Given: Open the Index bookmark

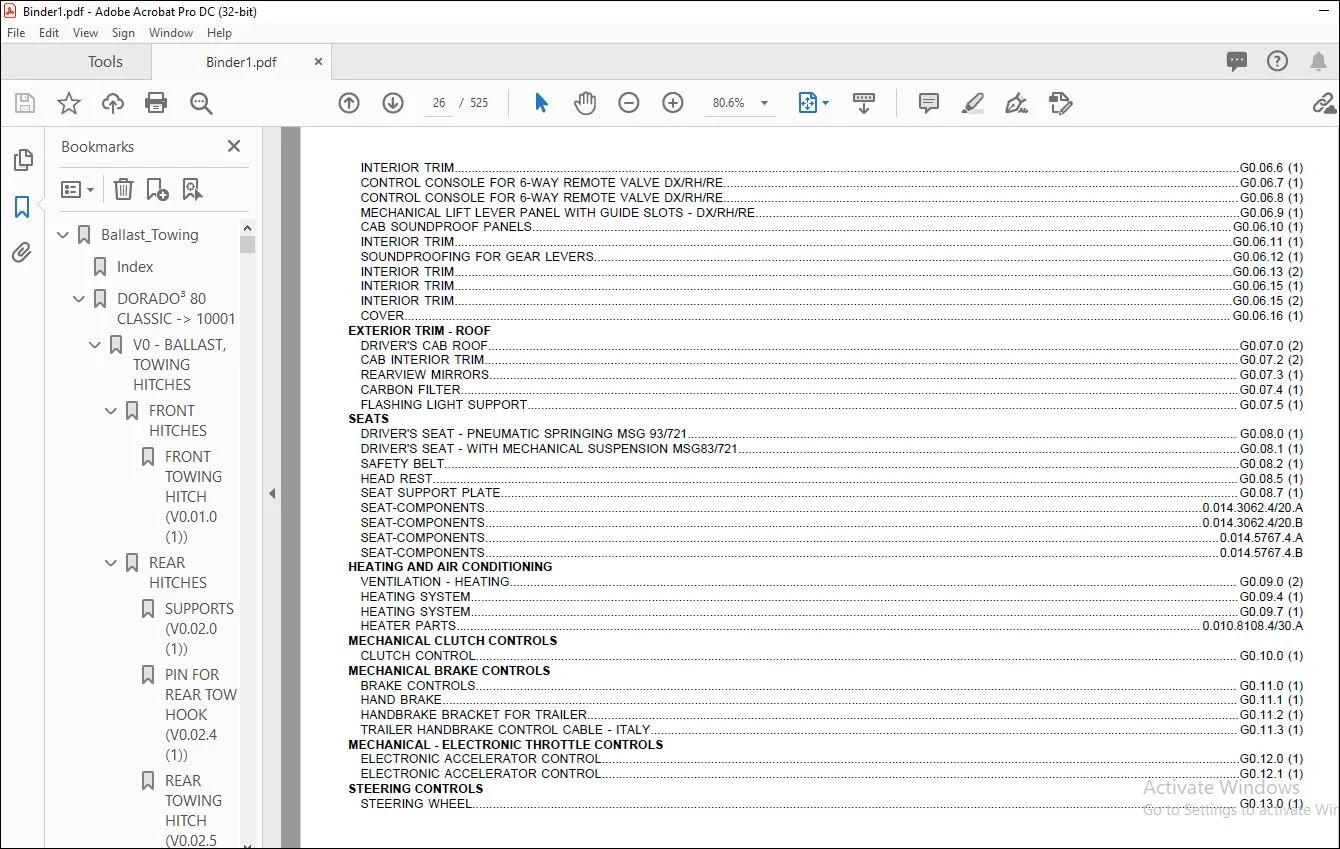Looking at the screenshot, I should 135,267.
